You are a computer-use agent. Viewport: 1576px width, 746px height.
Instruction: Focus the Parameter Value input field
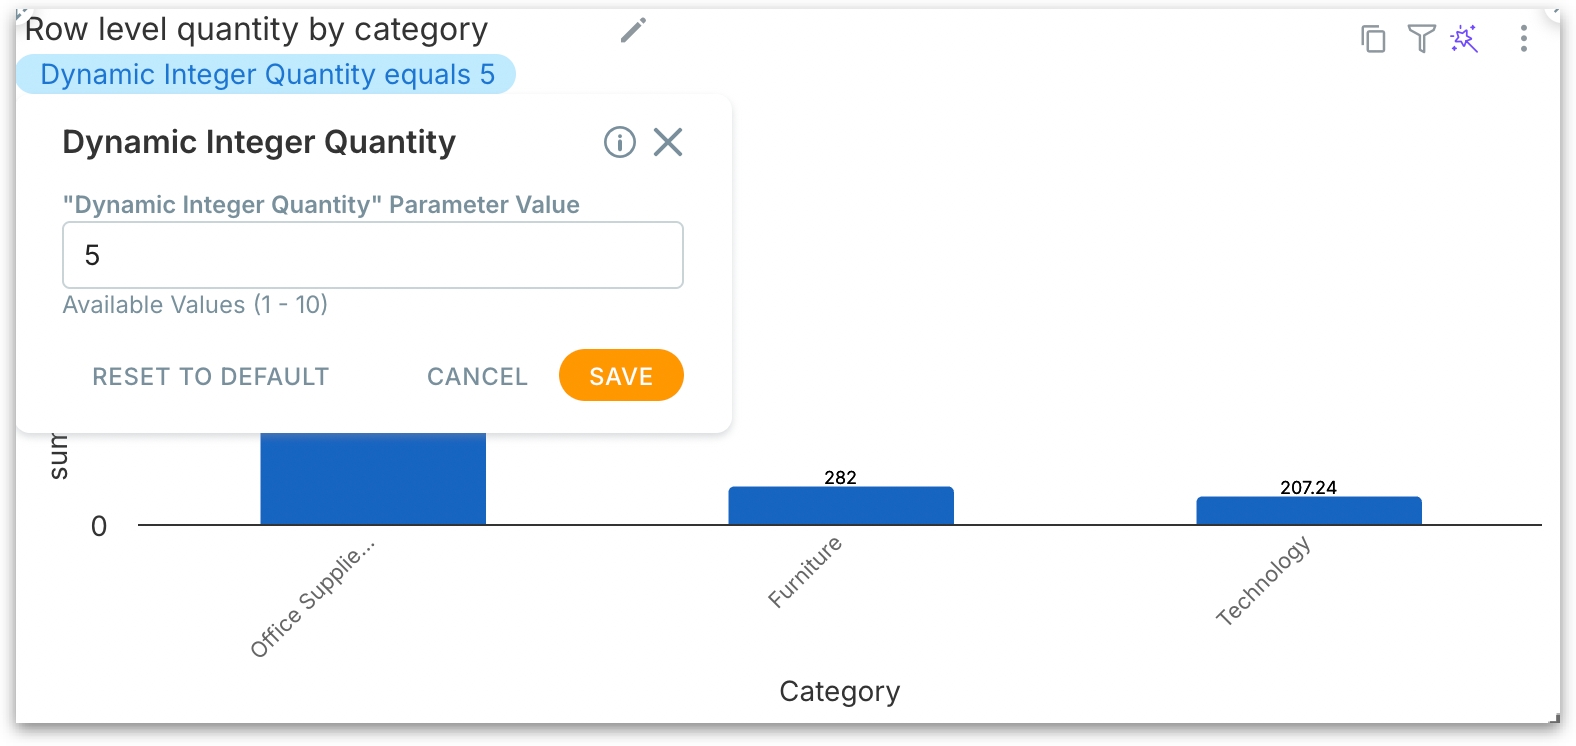pos(373,255)
